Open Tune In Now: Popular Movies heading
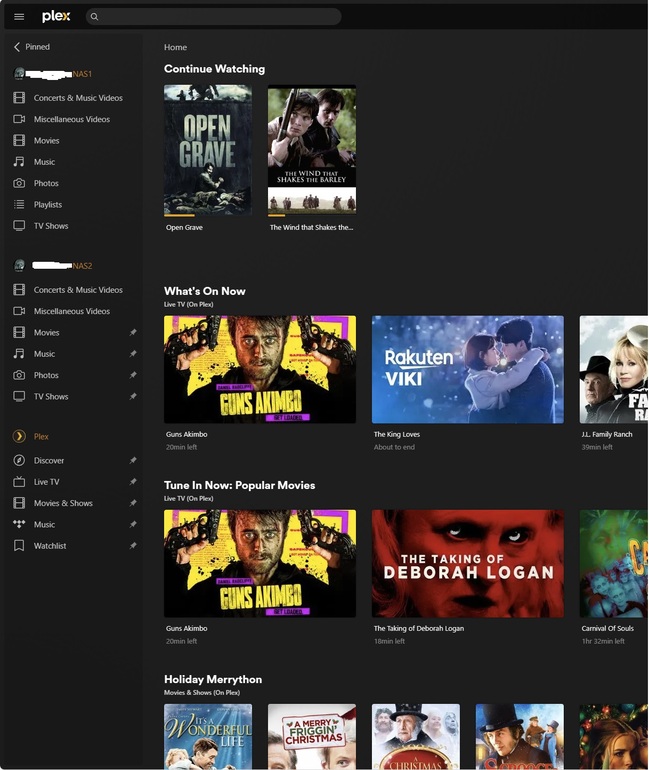Viewport: 649px width, 770px height. [x=240, y=485]
